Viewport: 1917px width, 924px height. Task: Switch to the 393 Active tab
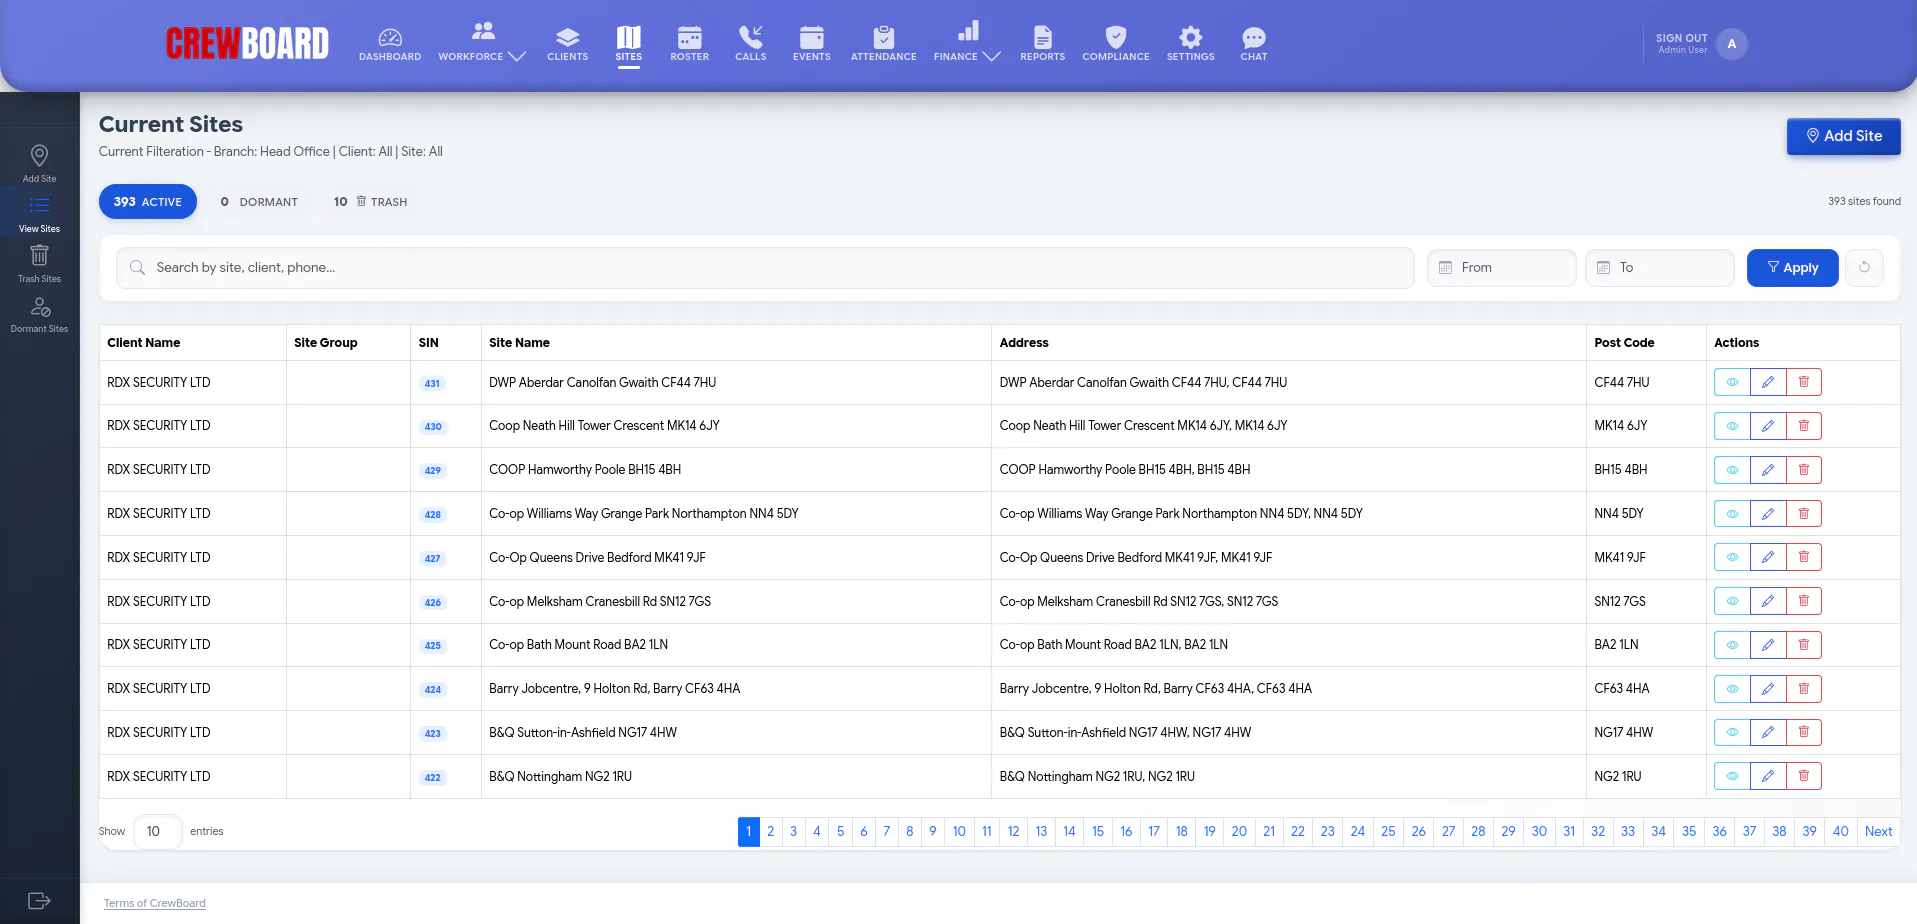147,202
